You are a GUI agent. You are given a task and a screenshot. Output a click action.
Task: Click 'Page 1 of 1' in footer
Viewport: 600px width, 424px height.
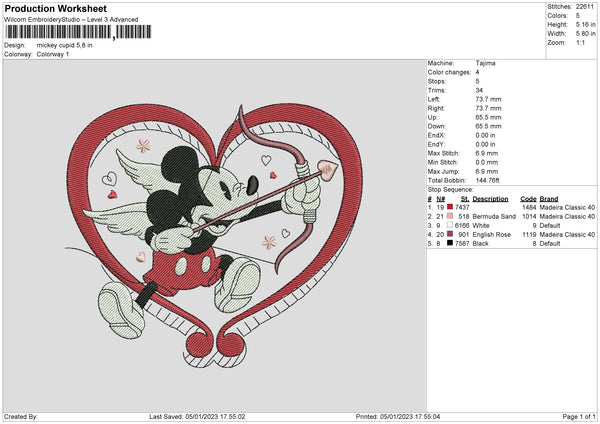(x=579, y=417)
